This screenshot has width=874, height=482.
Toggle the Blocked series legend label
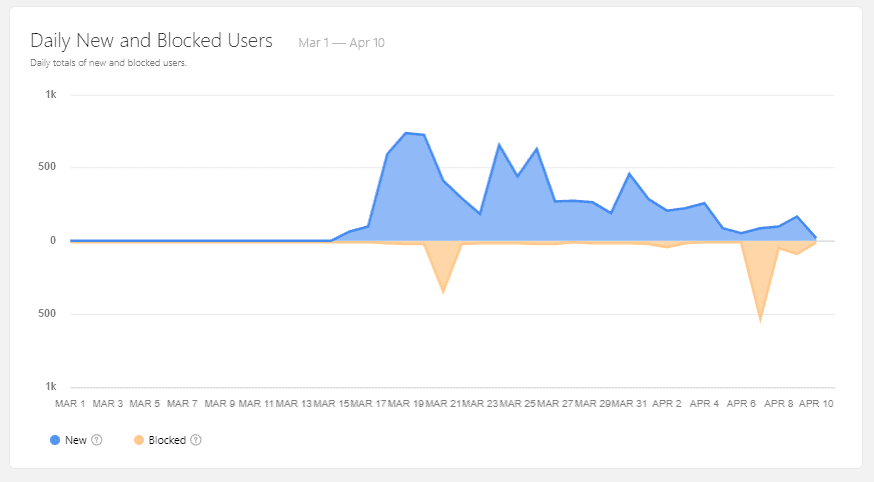point(167,440)
